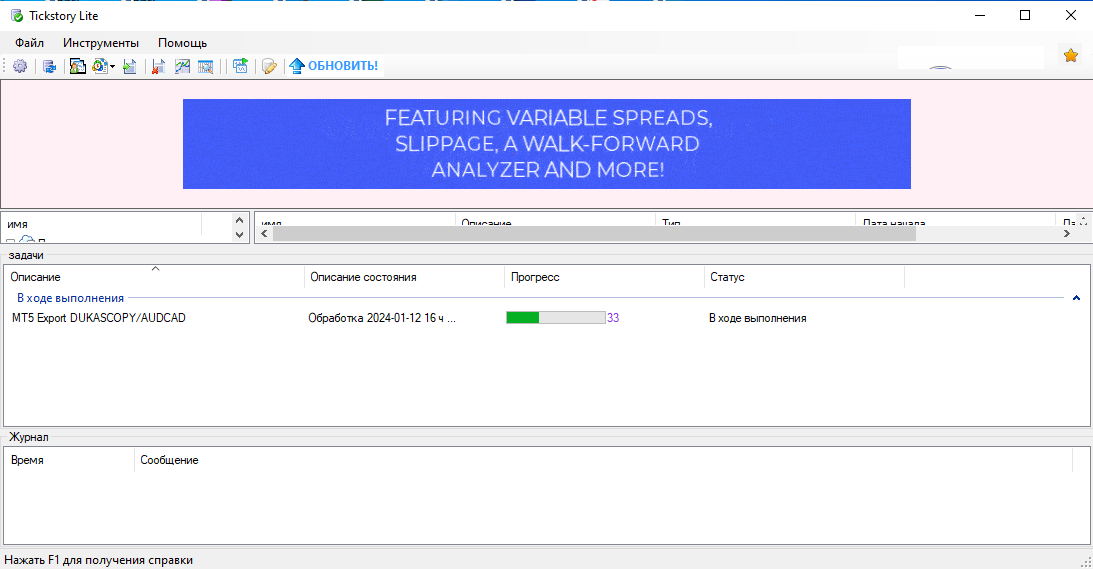Click the line chart toolbar icon
Image resolution: width=1093 pixels, height=569 pixels.
point(183,66)
